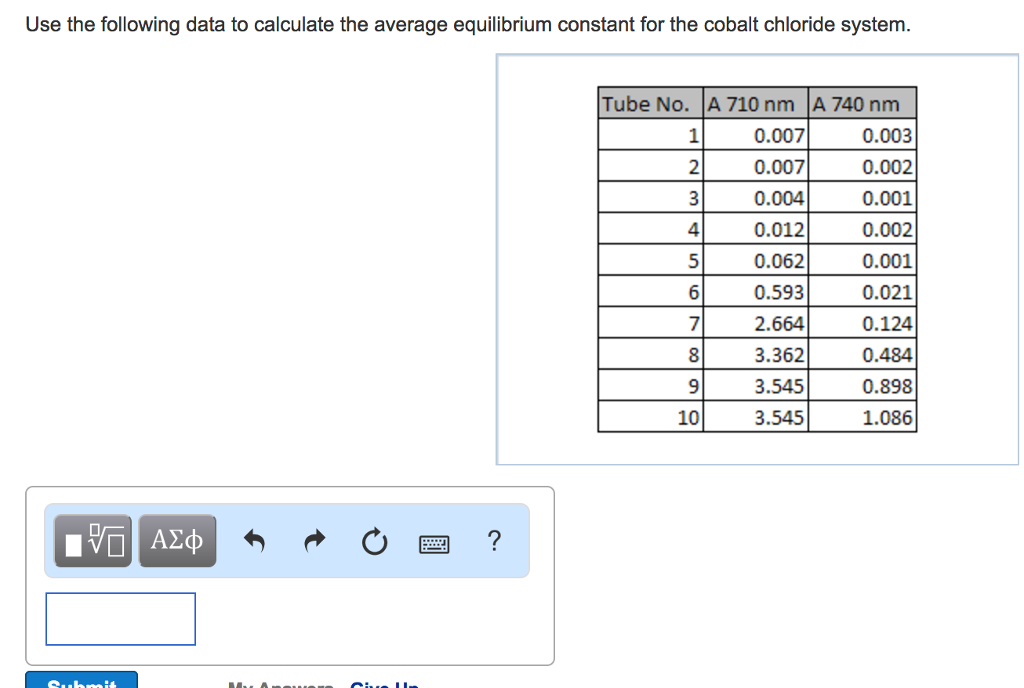Open the math templates palette icon
Image resolution: width=1024 pixels, height=688 pixels.
click(x=91, y=540)
